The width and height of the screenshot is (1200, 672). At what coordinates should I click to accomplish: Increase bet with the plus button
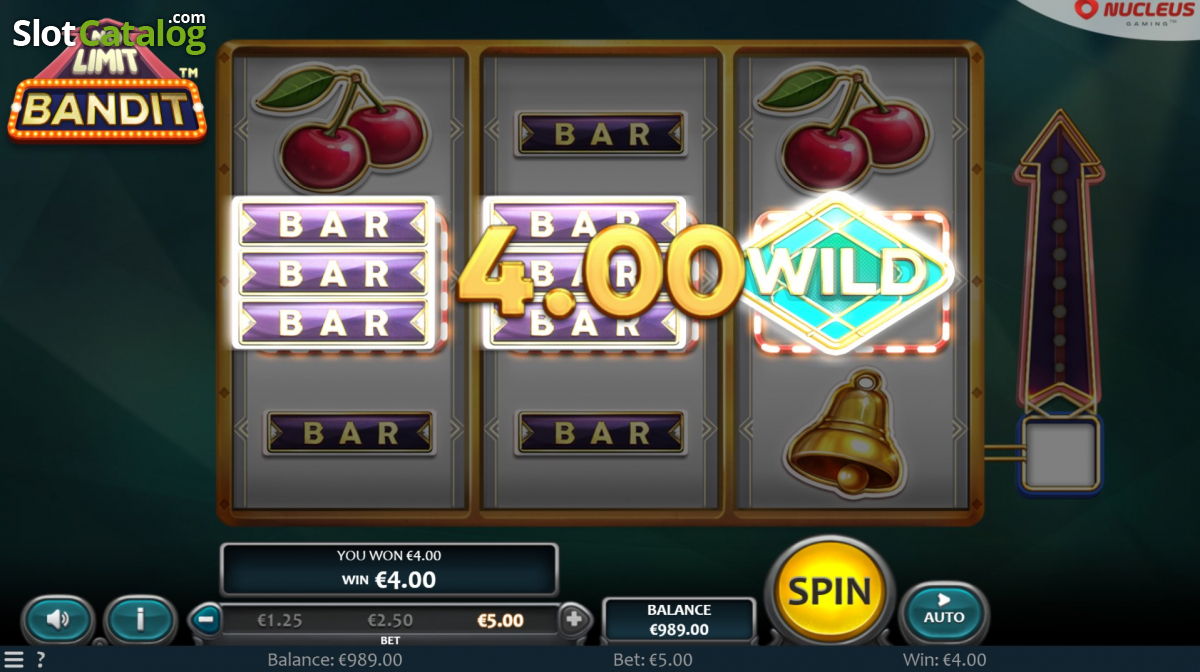pos(574,619)
